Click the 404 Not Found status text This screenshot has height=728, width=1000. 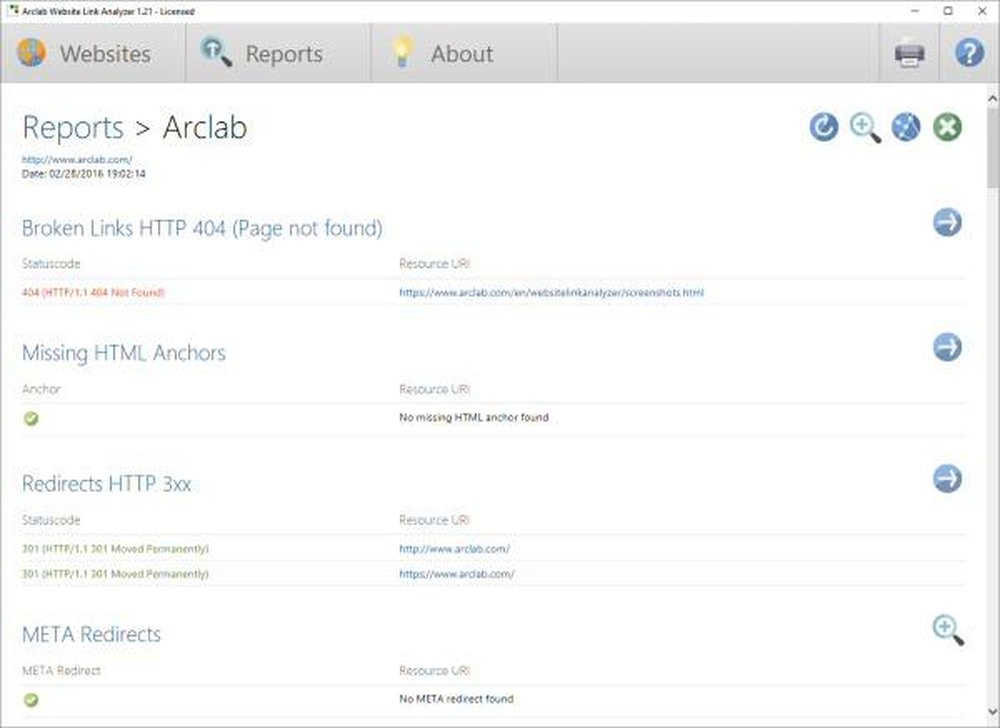93,293
